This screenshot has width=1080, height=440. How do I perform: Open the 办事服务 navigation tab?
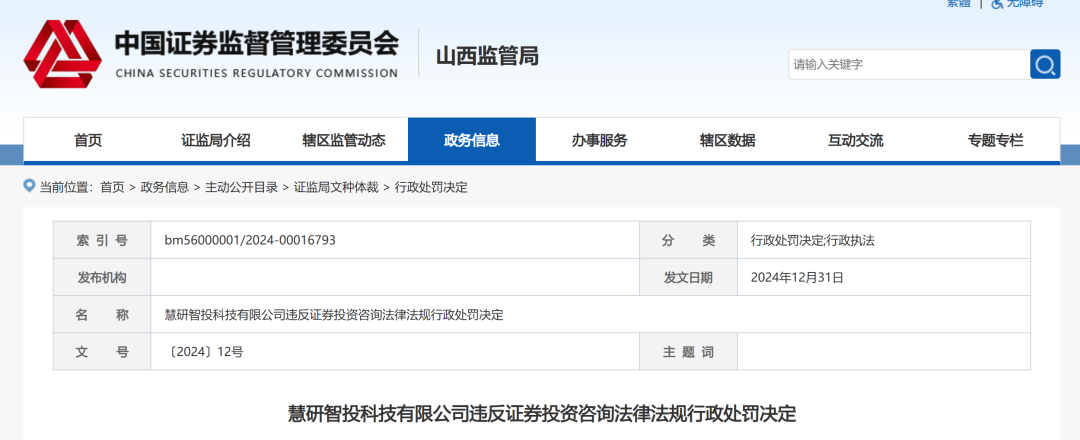click(599, 140)
